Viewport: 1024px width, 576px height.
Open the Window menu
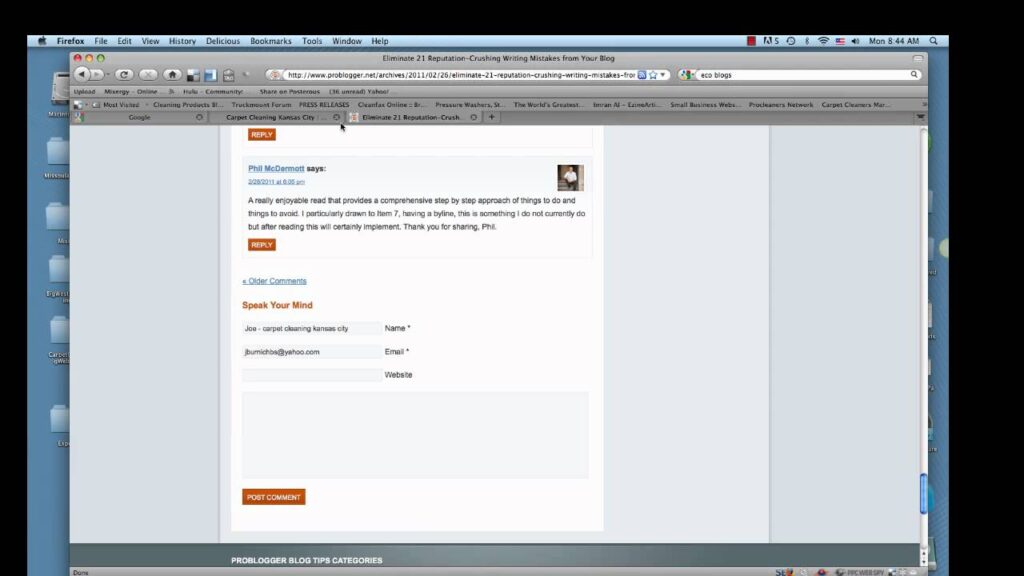click(x=347, y=40)
